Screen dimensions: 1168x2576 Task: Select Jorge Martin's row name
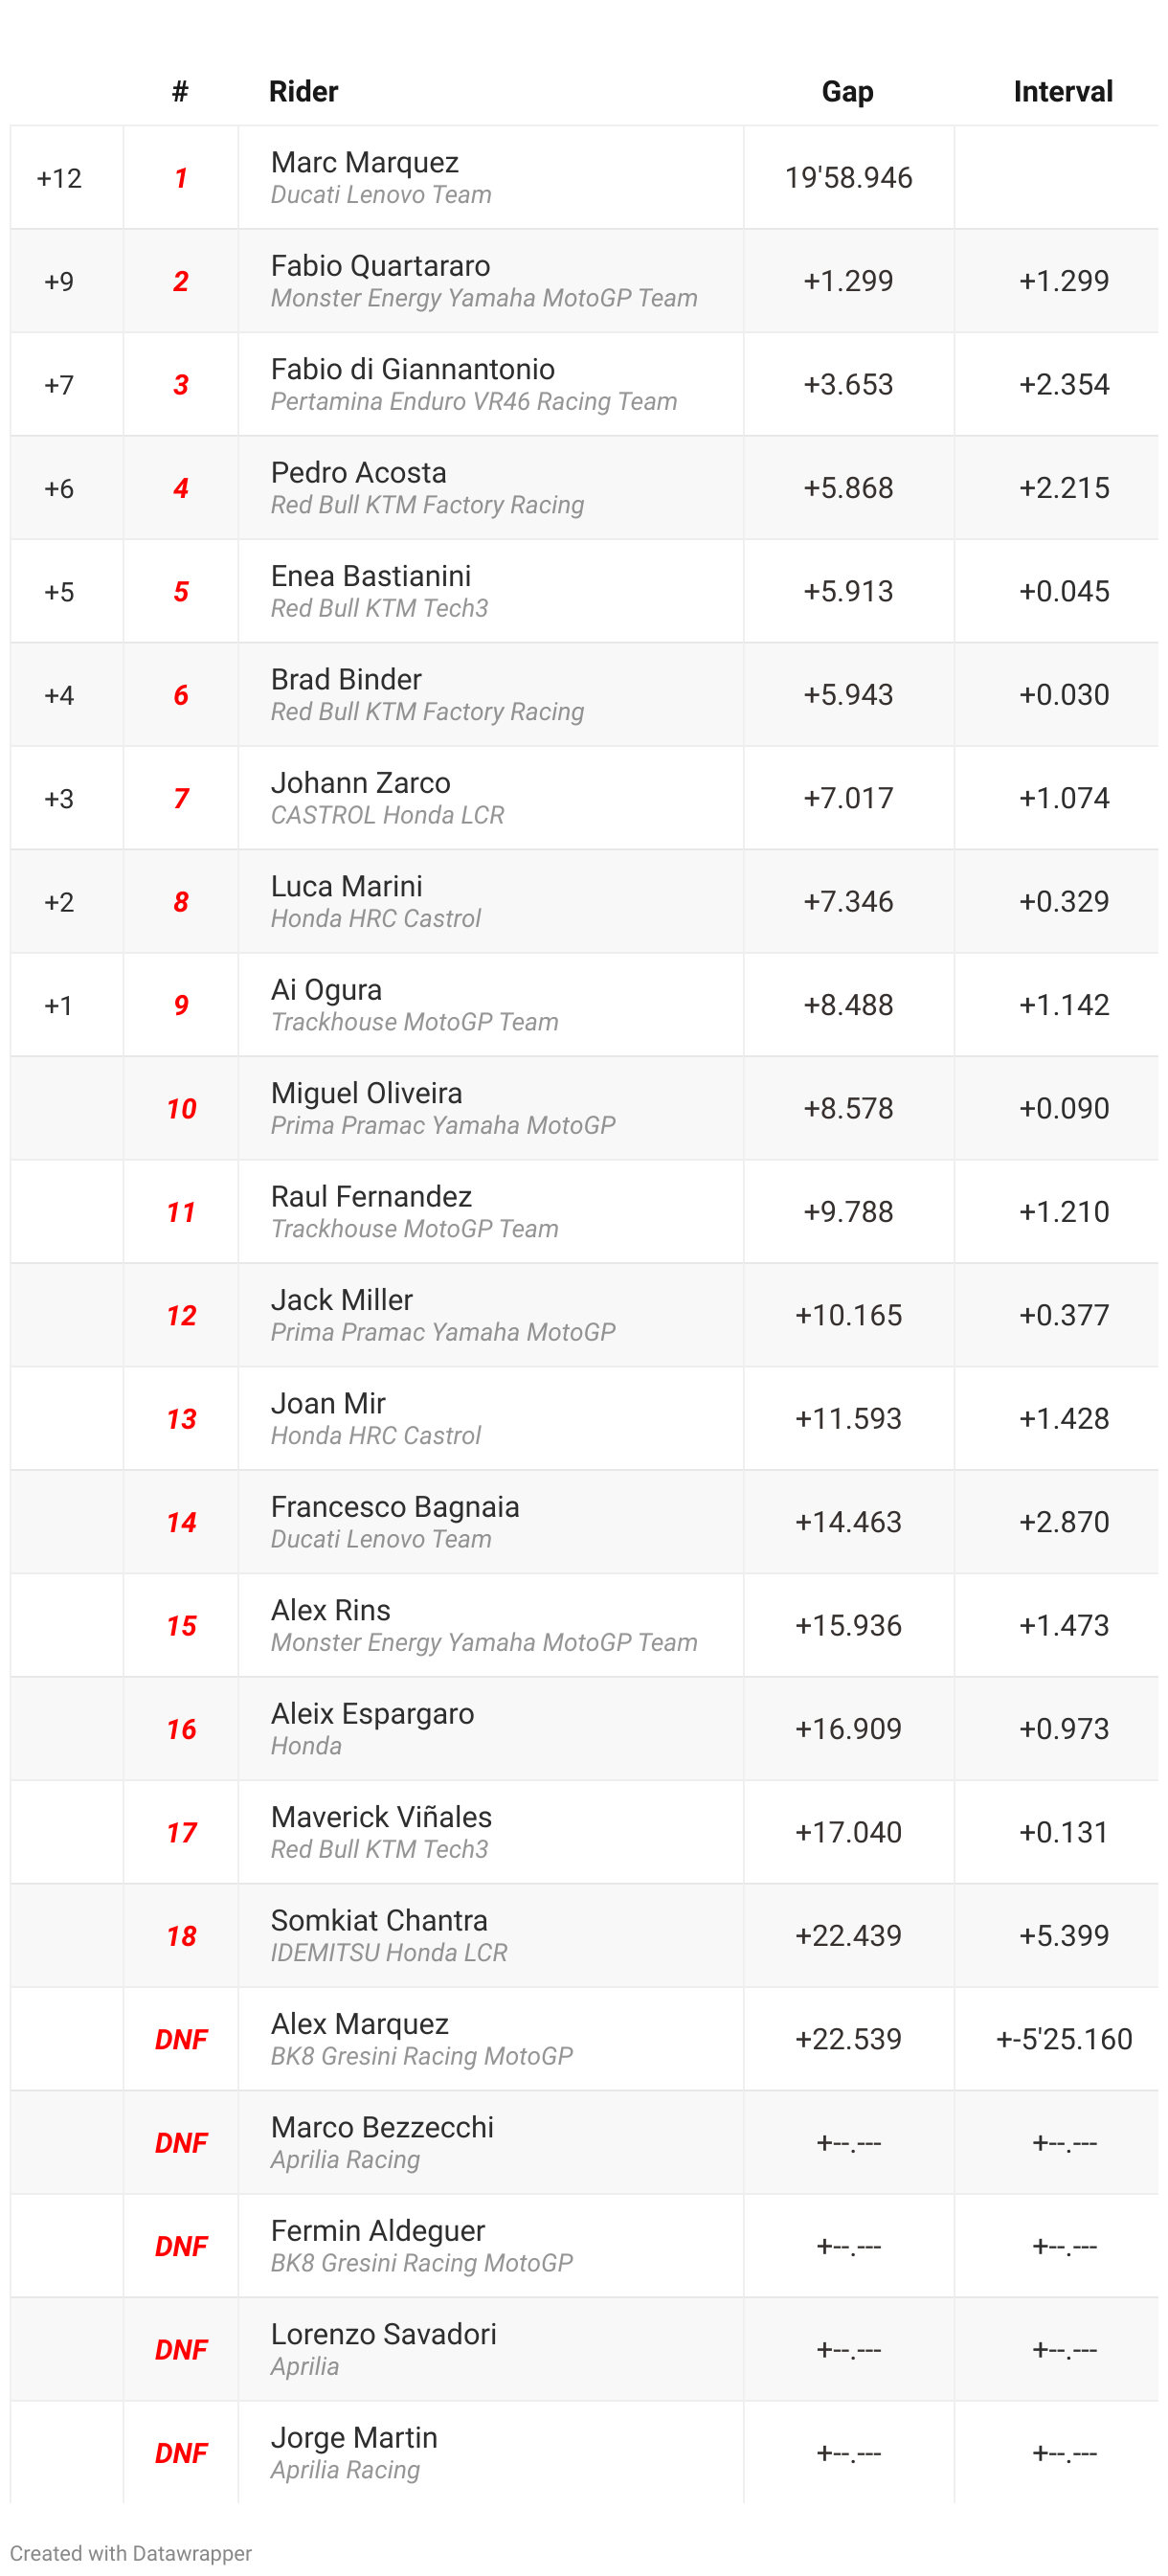[x=353, y=2437]
